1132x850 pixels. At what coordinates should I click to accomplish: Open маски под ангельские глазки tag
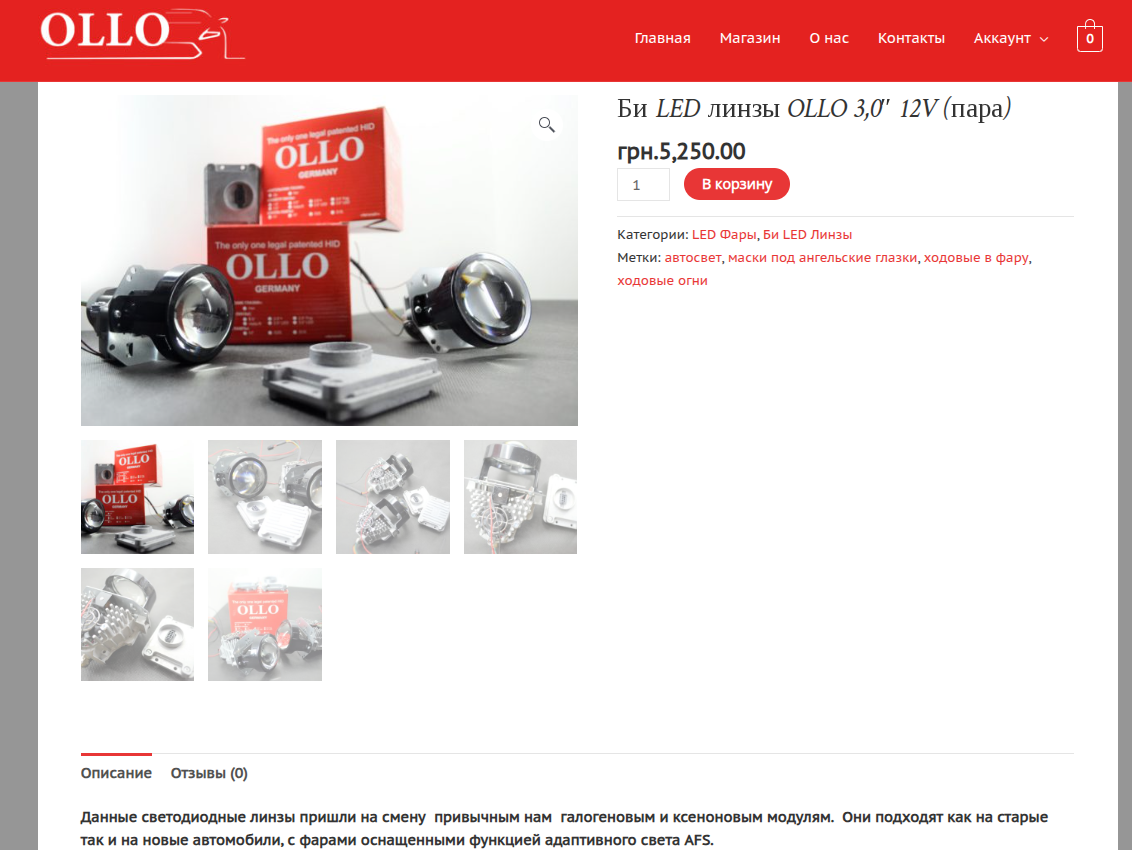tap(822, 258)
